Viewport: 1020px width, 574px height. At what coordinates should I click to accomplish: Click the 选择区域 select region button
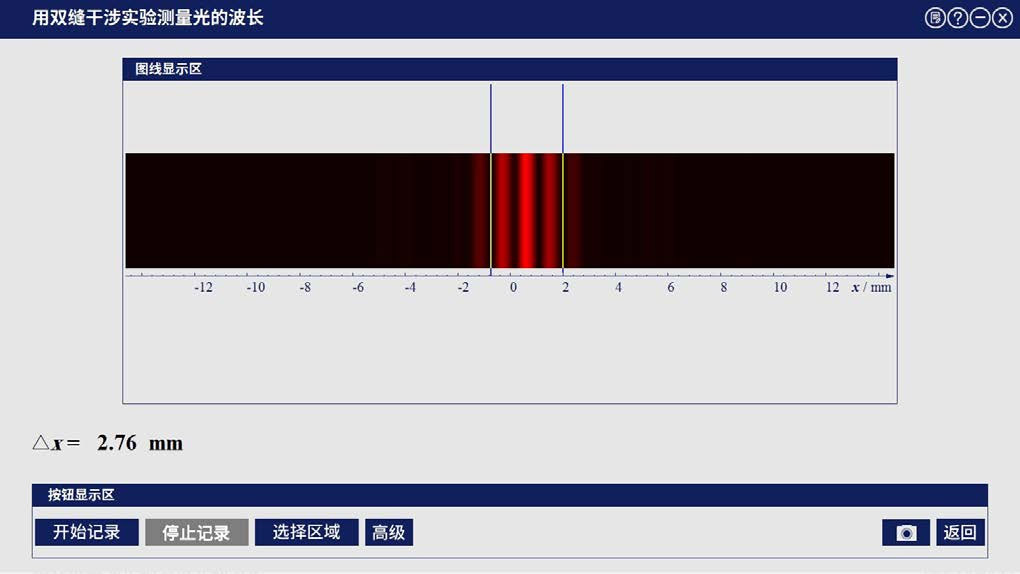306,532
